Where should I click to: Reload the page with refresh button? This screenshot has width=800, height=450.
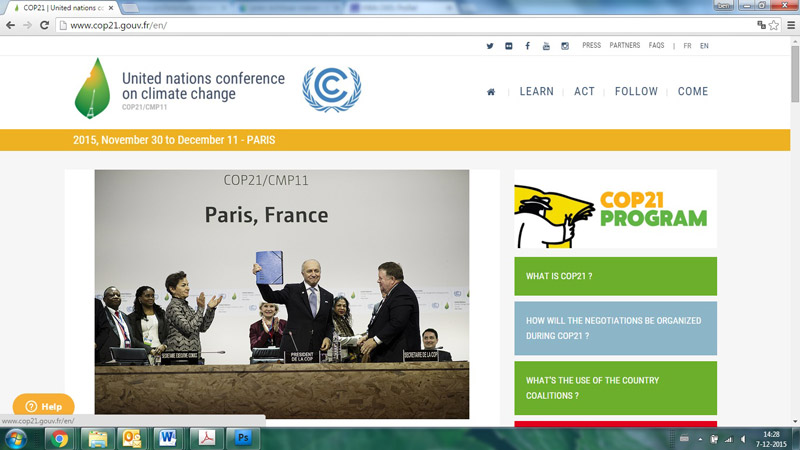tap(45, 25)
